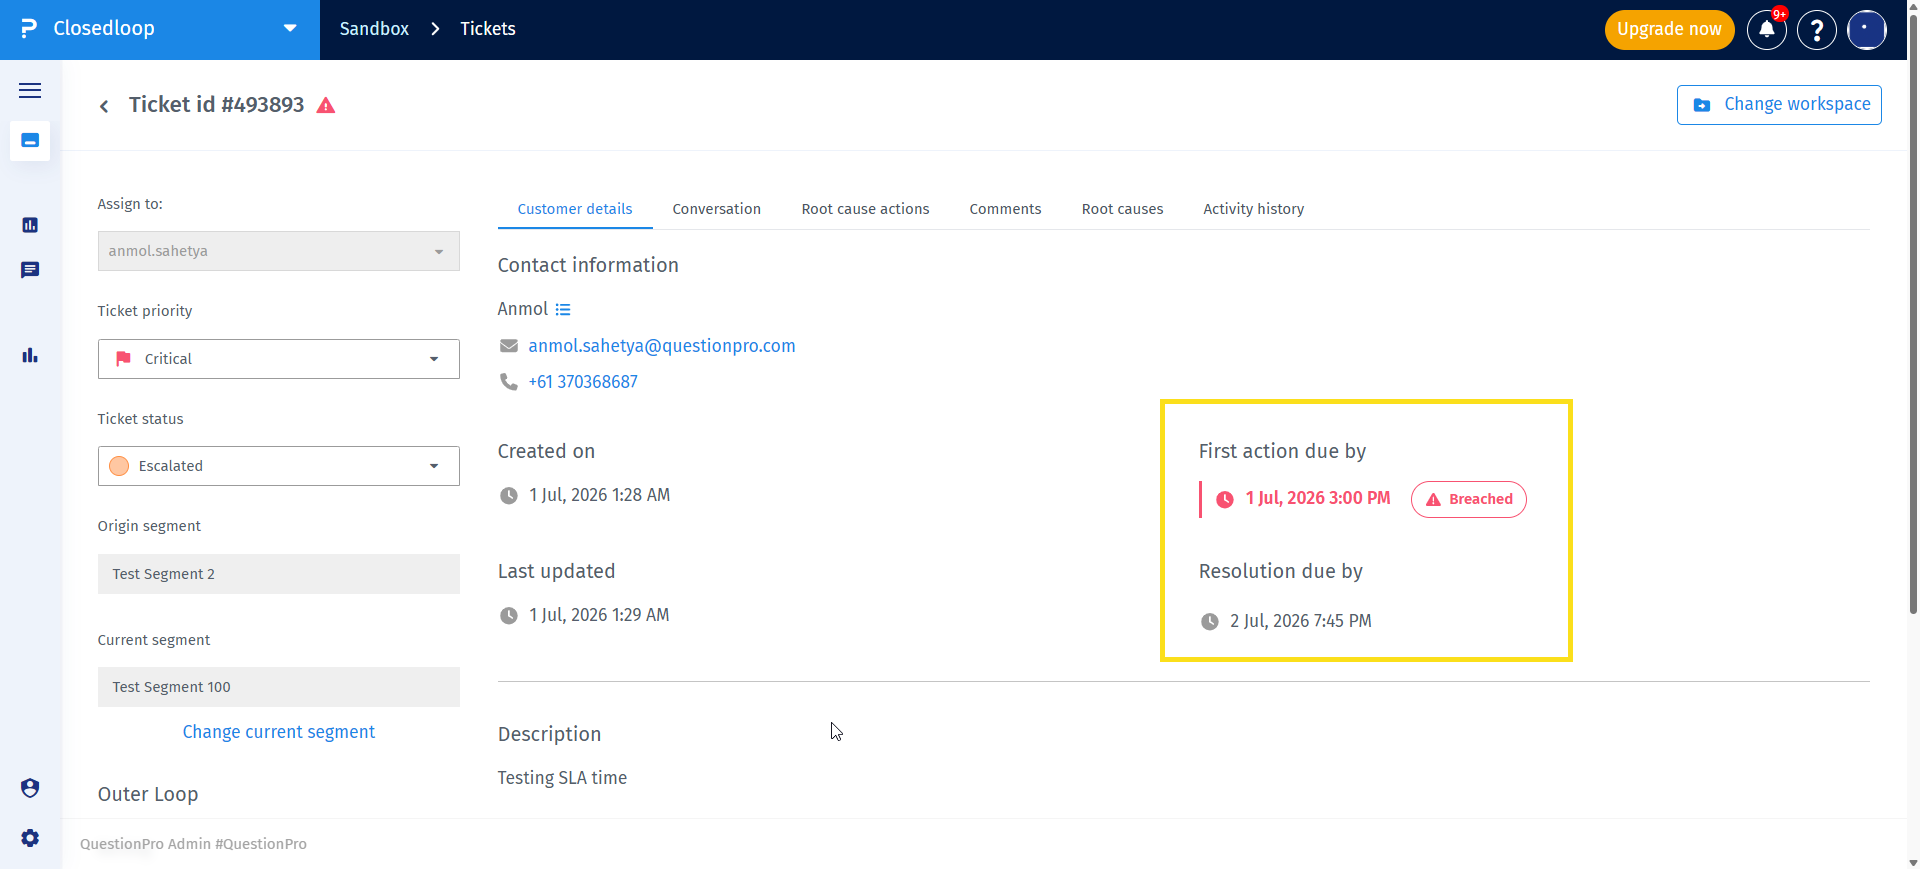Switch to the Root causes tab
This screenshot has width=1920, height=869.
click(x=1122, y=209)
